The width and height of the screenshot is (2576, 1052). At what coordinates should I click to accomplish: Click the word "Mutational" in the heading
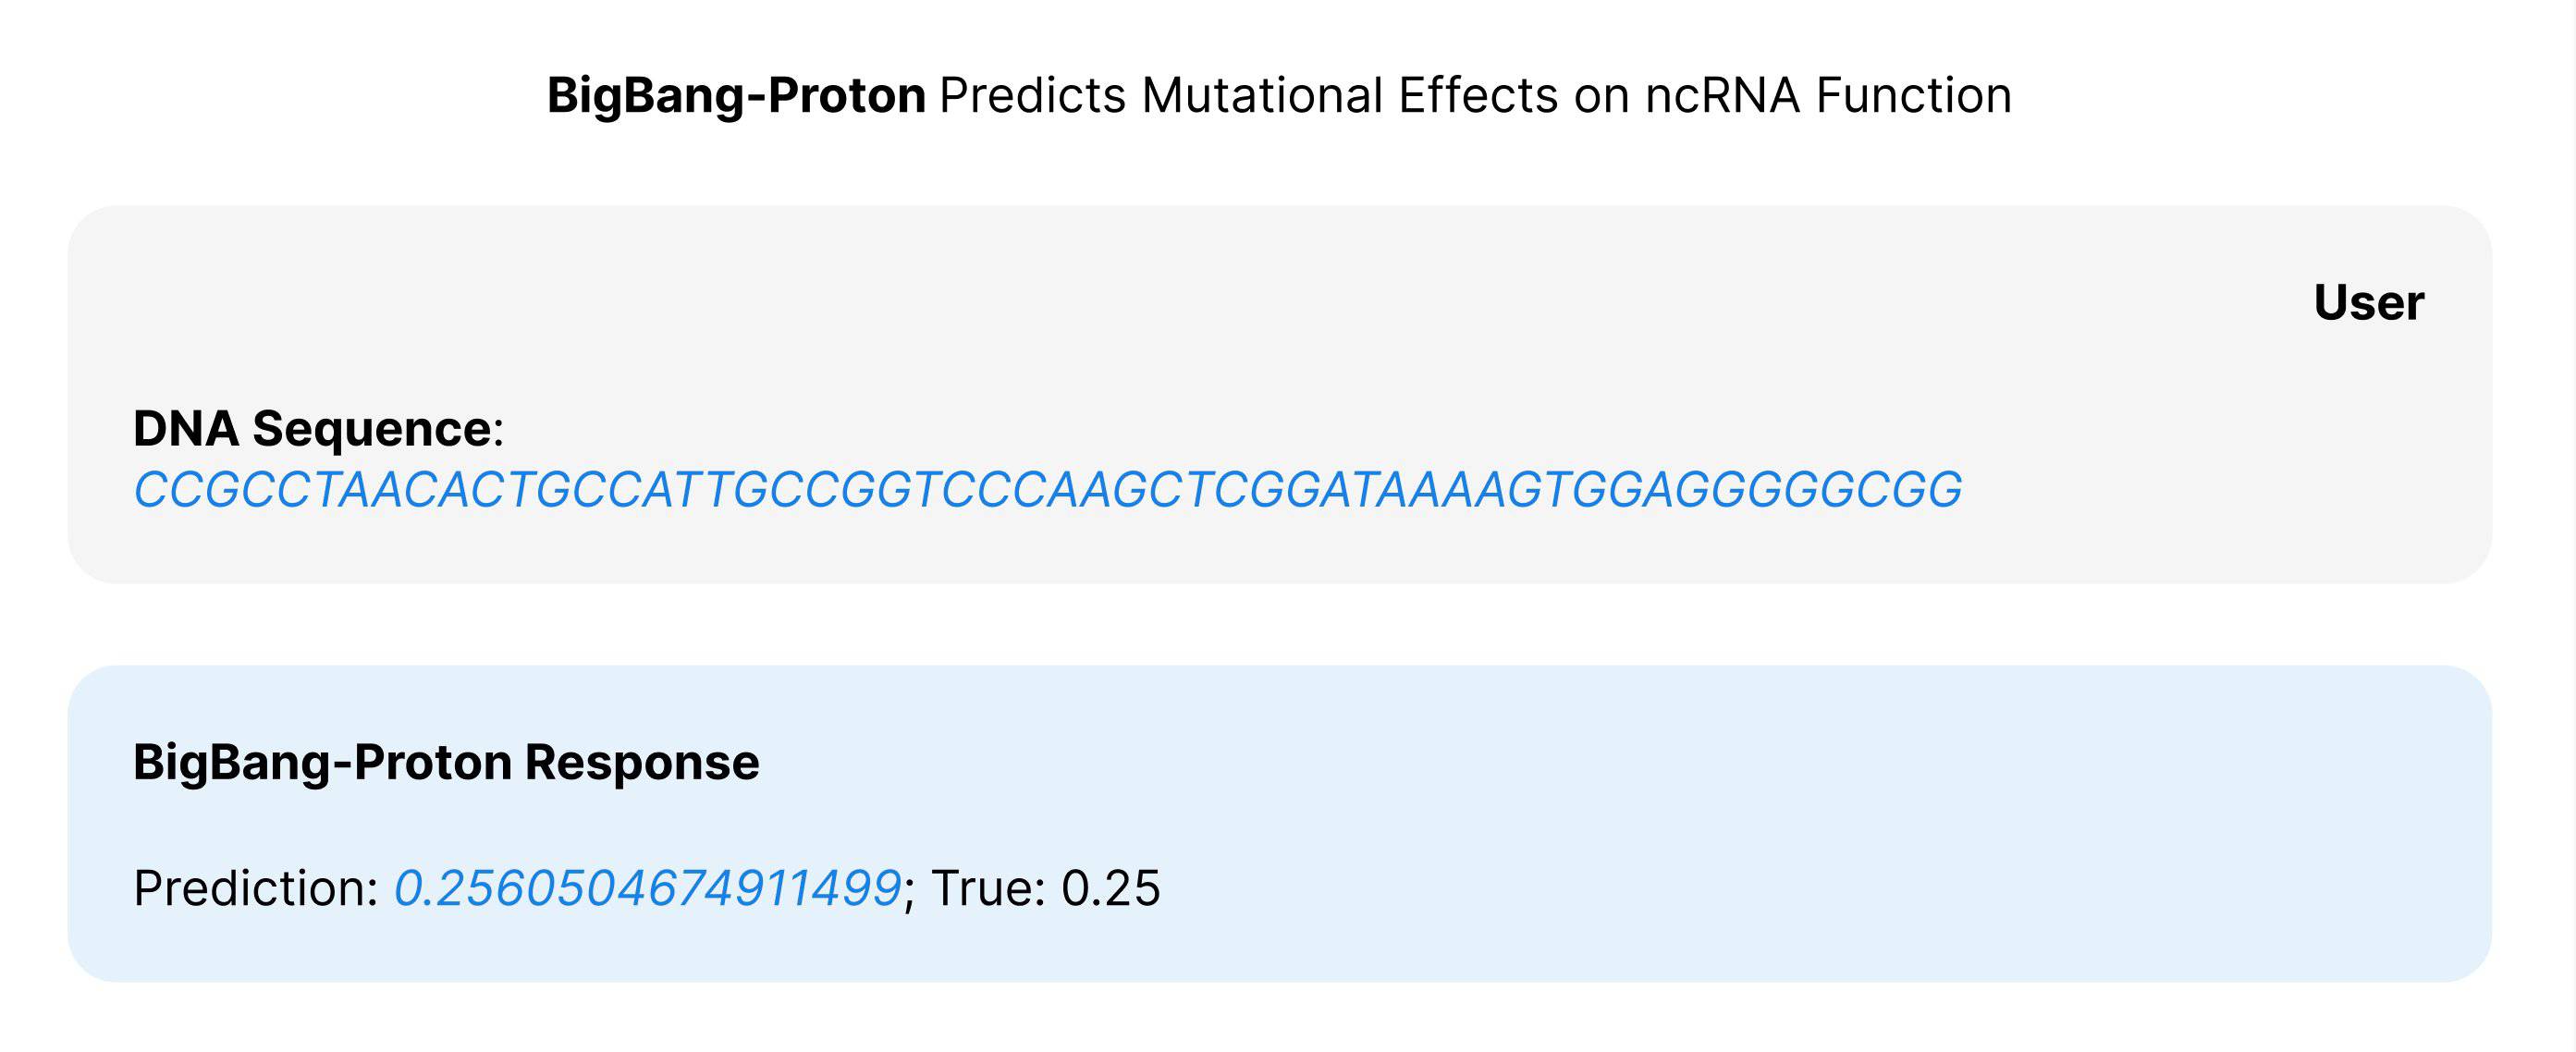tap(1262, 96)
